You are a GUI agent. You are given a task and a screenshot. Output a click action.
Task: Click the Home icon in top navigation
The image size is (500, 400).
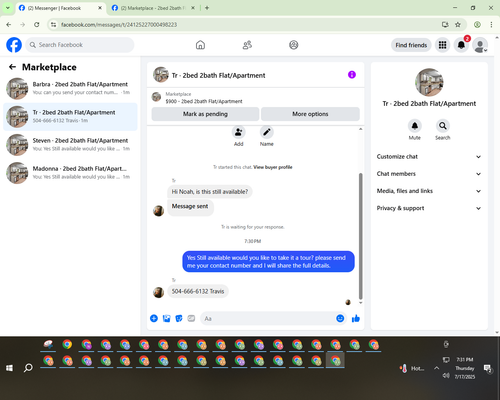pos(200,45)
